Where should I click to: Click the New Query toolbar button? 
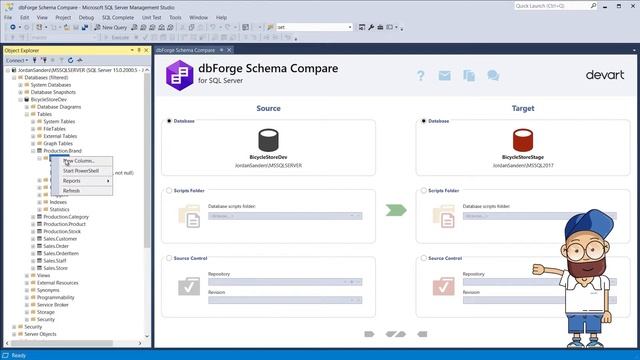tap(111, 27)
